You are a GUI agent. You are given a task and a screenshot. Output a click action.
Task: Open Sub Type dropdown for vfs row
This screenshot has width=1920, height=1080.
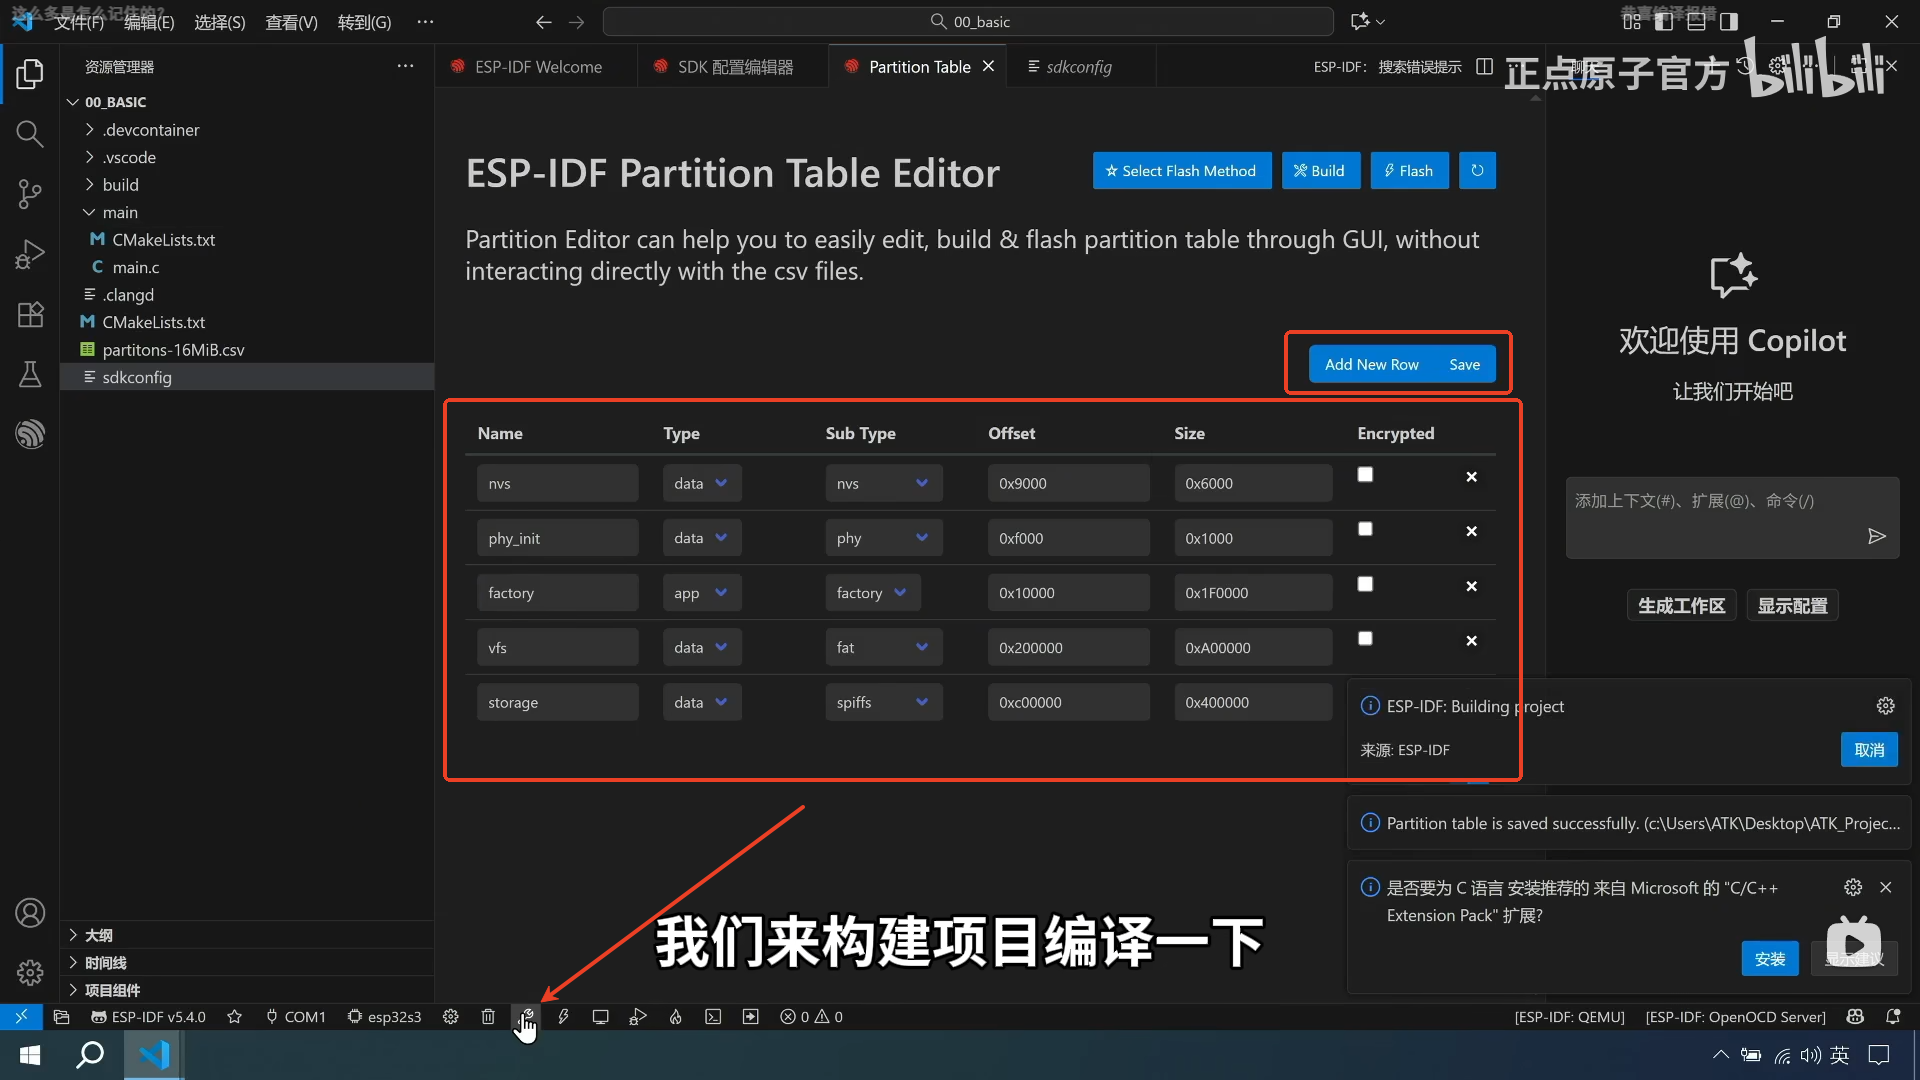[883, 648]
